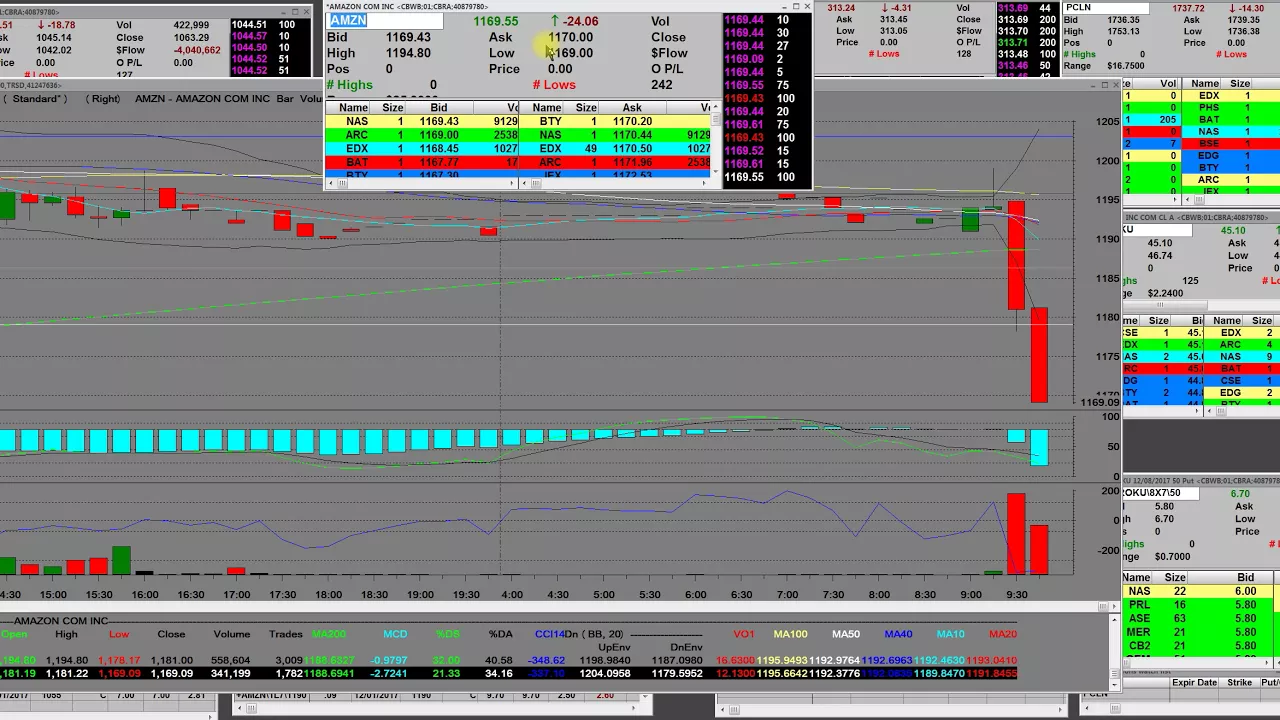
Task: Click the VO1 indicator column header
Action: click(x=744, y=634)
